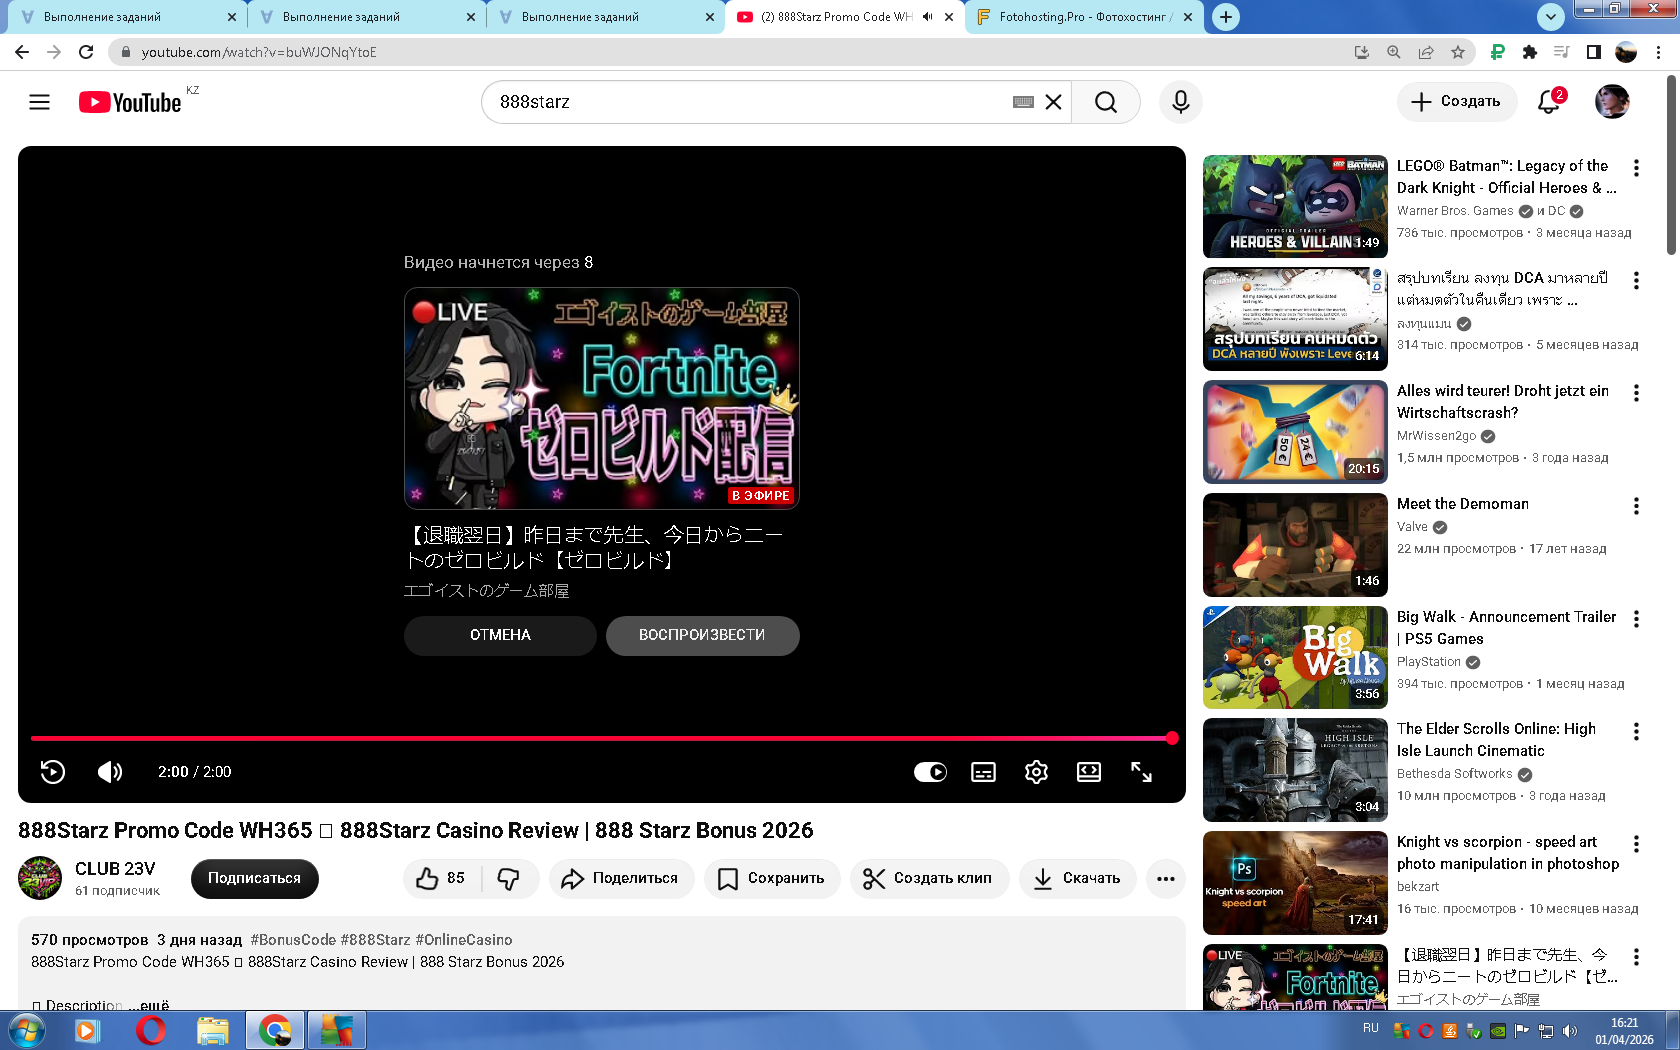This screenshot has width=1680, height=1050.
Task: Enter fullscreen mode in the player
Action: pos(1141,772)
